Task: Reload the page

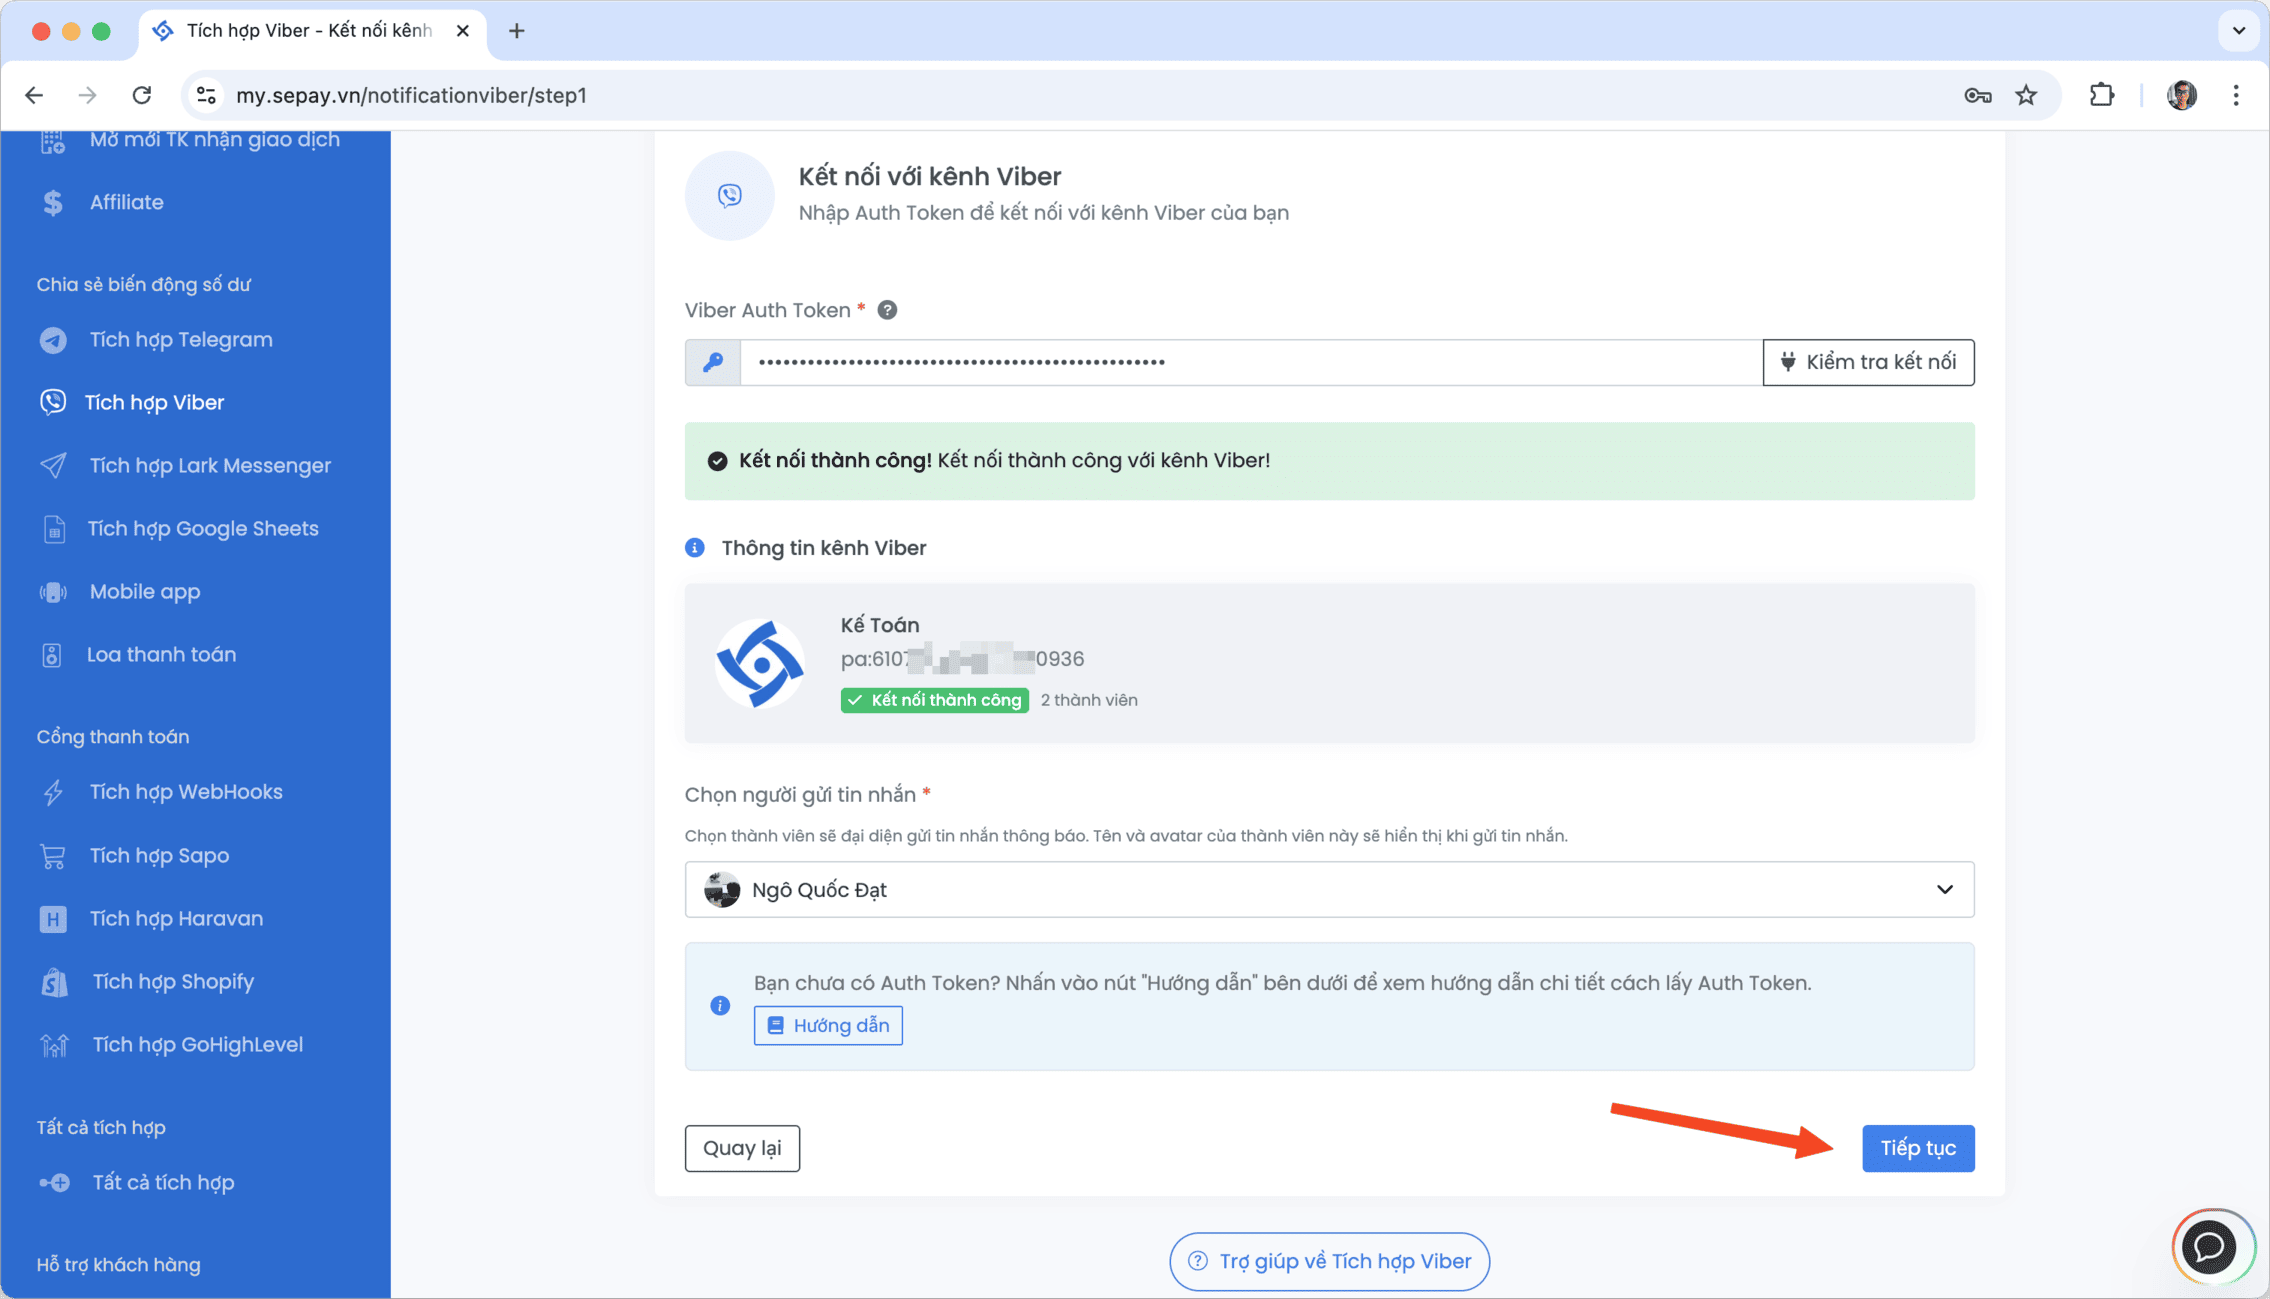Action: click(142, 95)
